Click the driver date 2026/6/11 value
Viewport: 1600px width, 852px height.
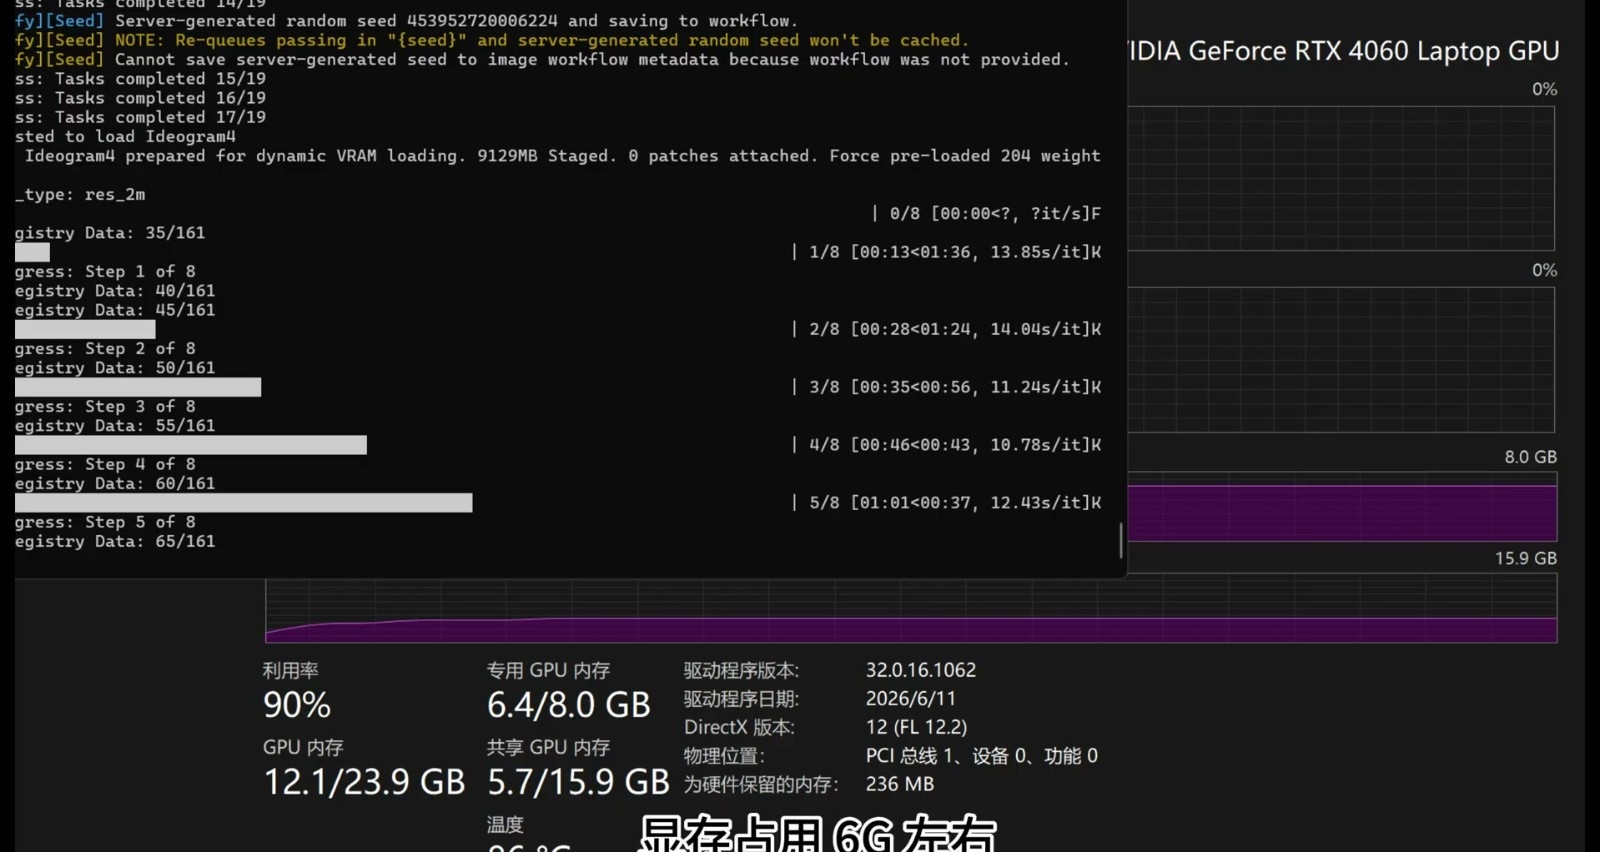point(911,698)
